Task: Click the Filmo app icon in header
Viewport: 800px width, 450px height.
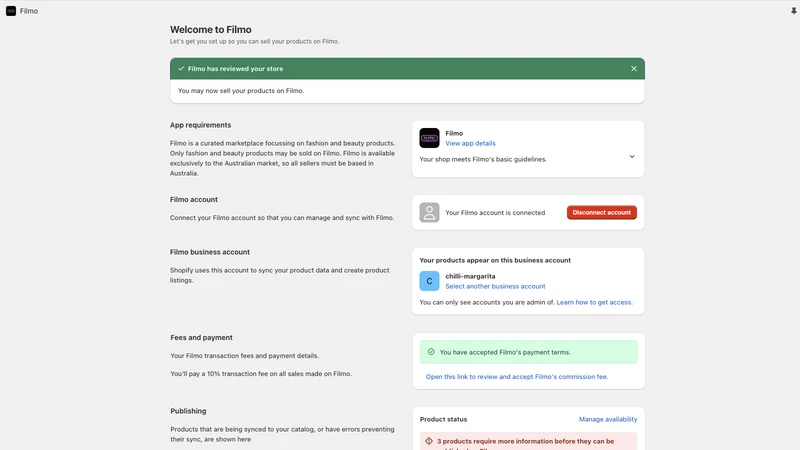Action: tap(11, 11)
